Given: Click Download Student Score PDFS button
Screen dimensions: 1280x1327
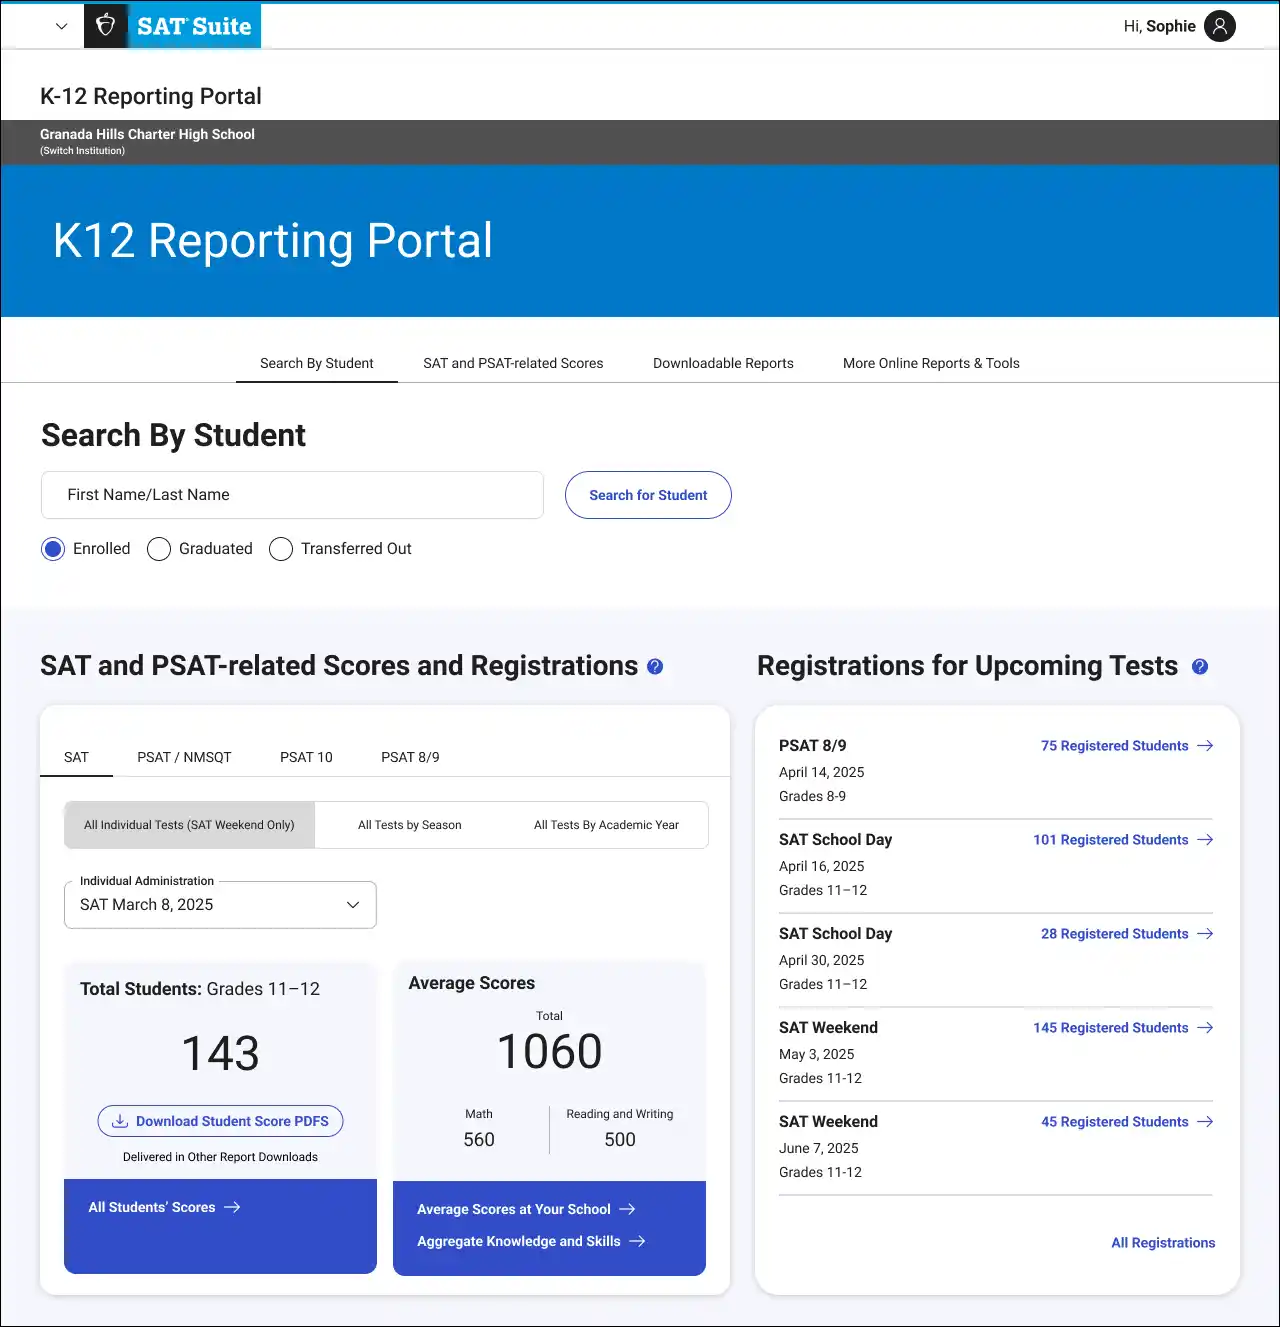Looking at the screenshot, I should (220, 1121).
